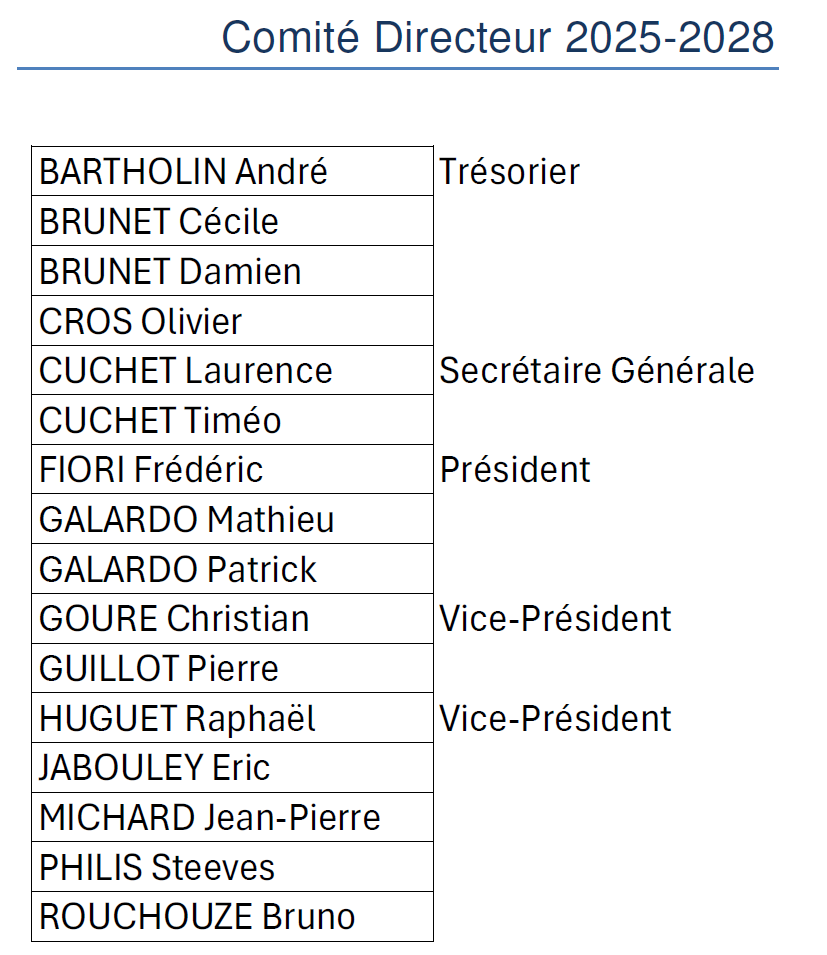
Task: Click the MICHARD Jean-Pierre cell
Action: 232,817
